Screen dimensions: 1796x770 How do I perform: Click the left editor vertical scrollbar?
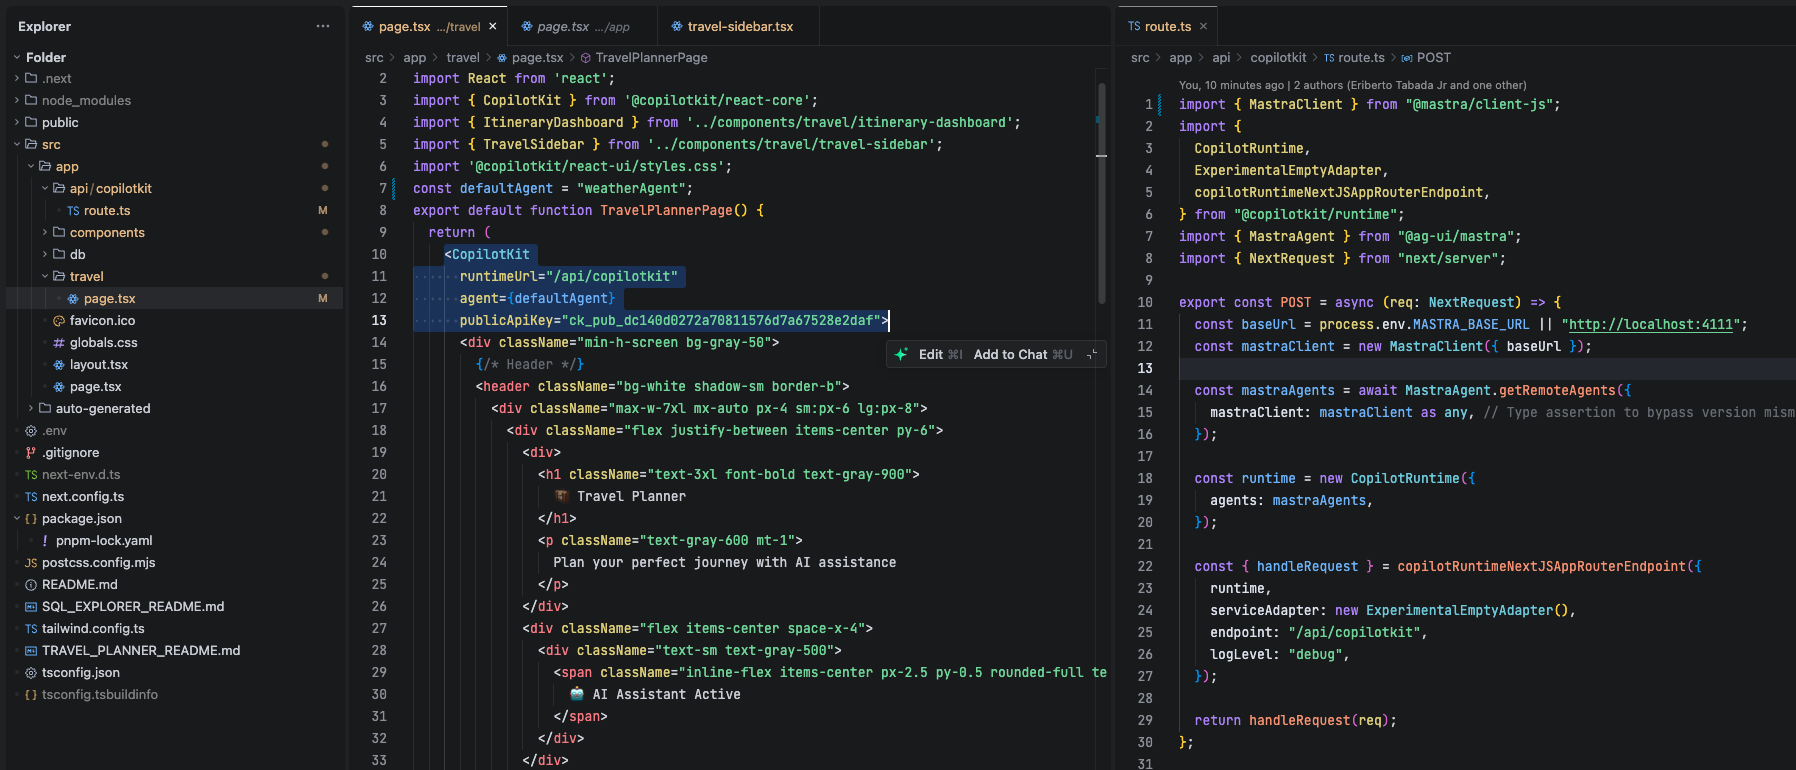pos(1101,190)
